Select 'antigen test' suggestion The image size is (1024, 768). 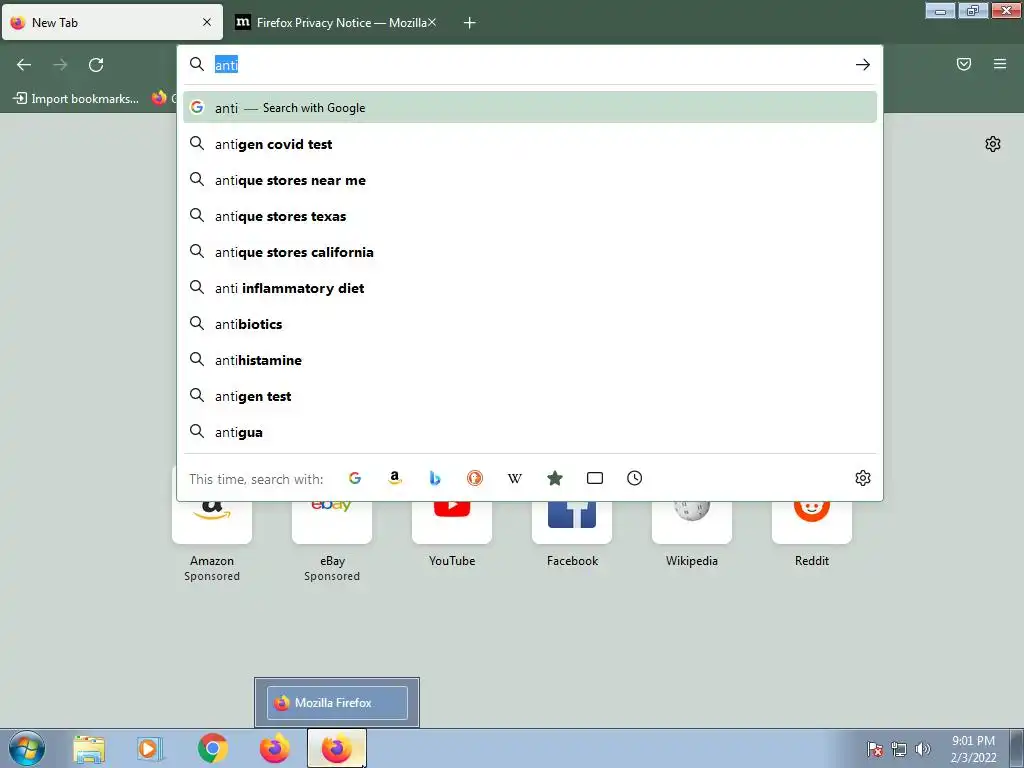[530, 396]
